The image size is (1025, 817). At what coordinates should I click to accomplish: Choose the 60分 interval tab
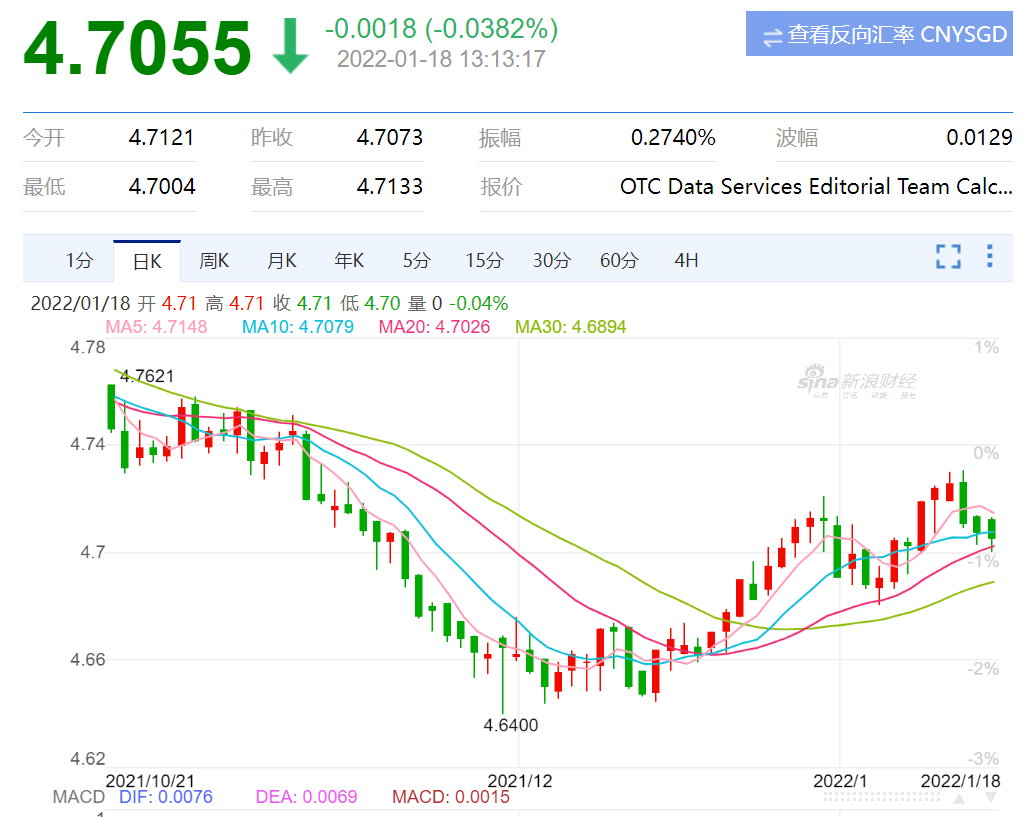click(618, 261)
